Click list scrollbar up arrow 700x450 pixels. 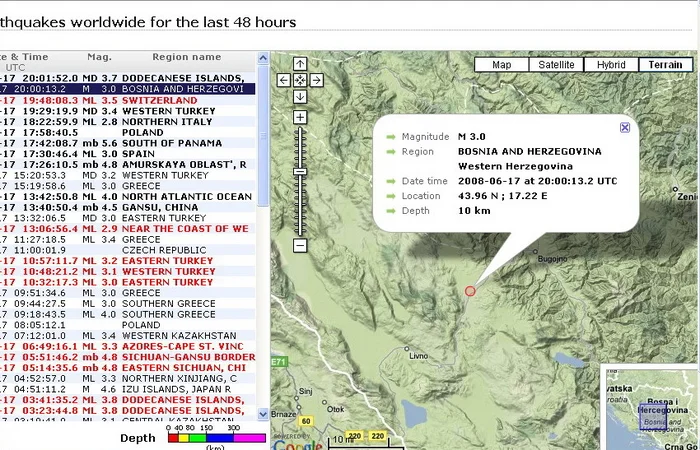click(263, 58)
